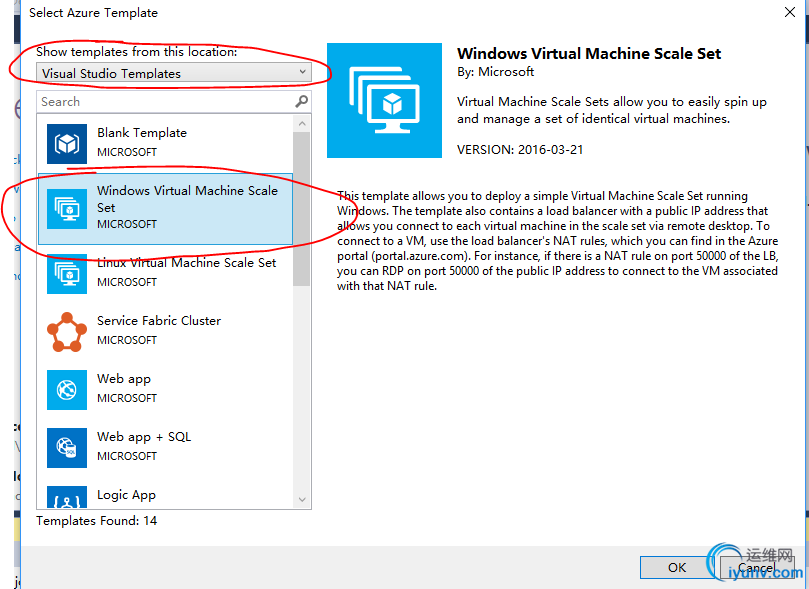Viewport: 809px width, 589px height.
Task: Select the Web app + SQL entry
Action: coord(166,448)
